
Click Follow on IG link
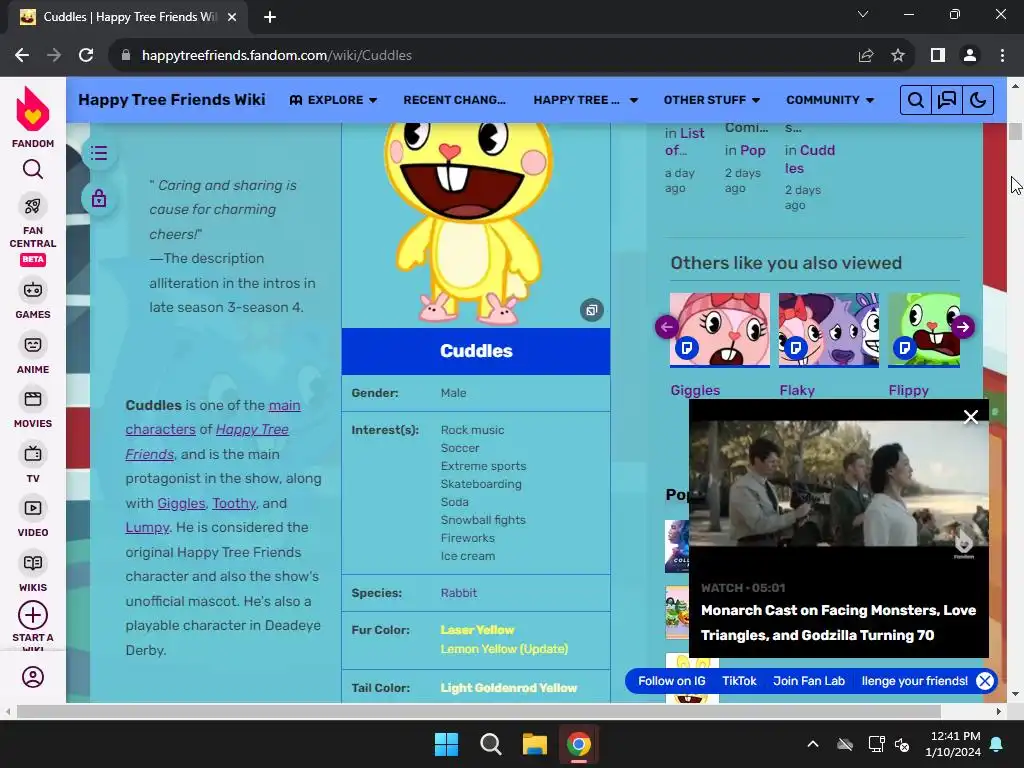click(671, 681)
